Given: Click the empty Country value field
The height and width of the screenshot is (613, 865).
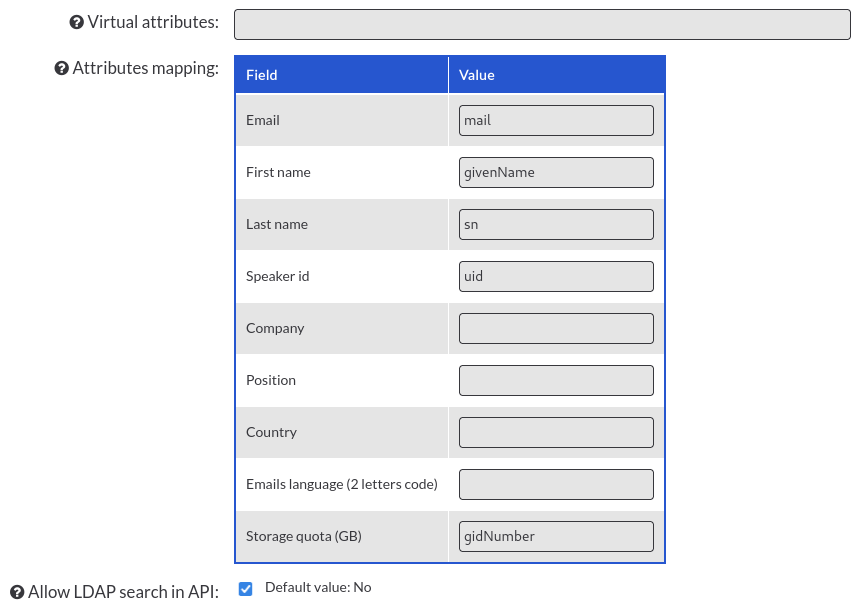Looking at the screenshot, I should [x=556, y=432].
